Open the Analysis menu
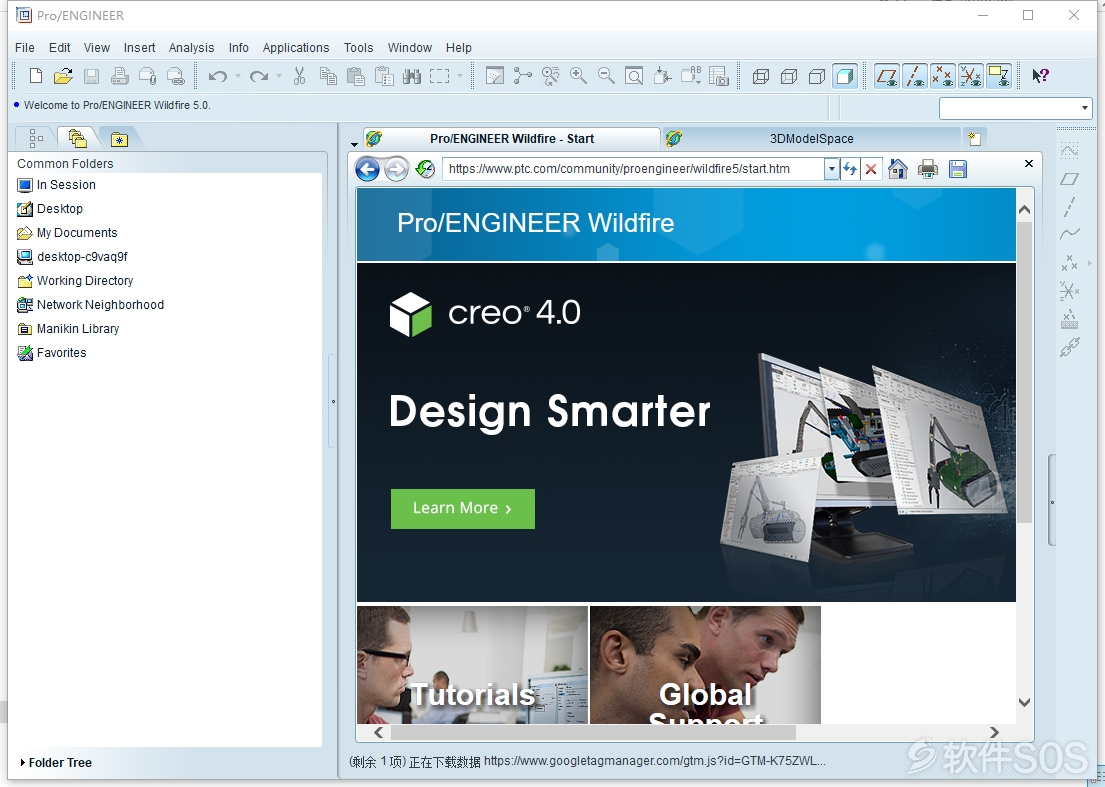The image size is (1105, 787). (x=191, y=47)
